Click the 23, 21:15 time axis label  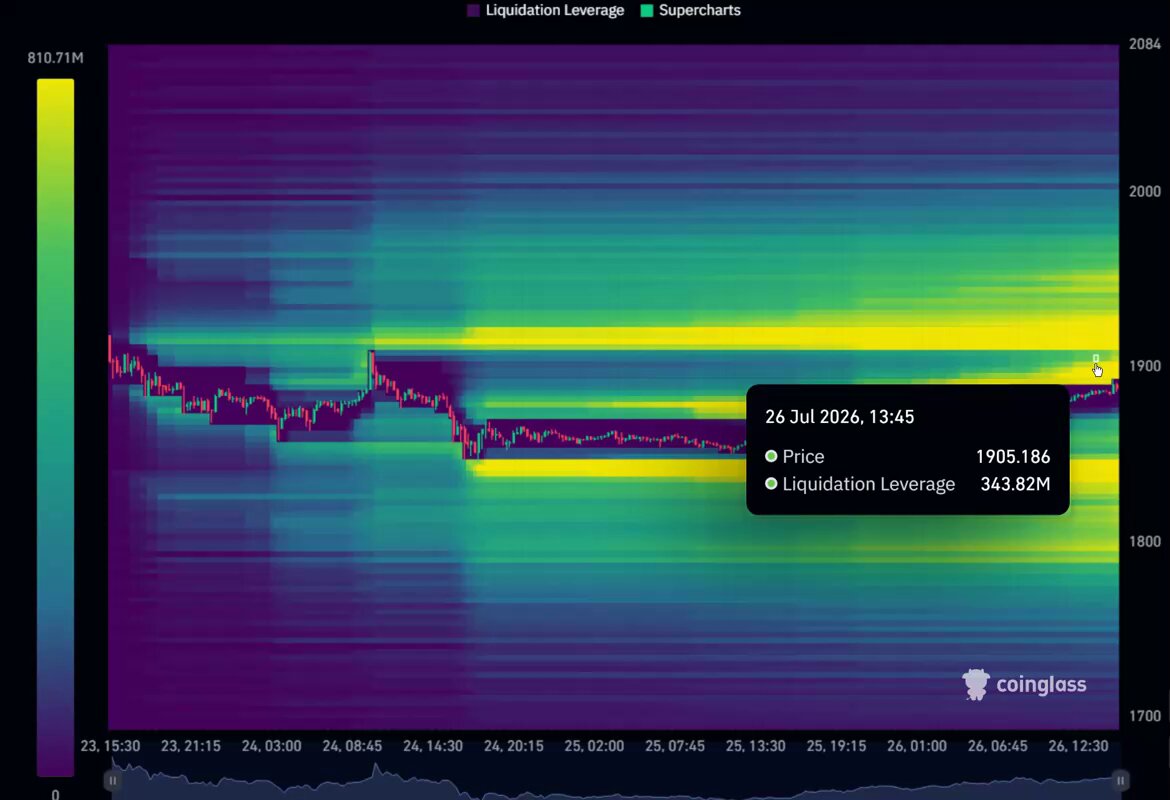click(x=191, y=746)
